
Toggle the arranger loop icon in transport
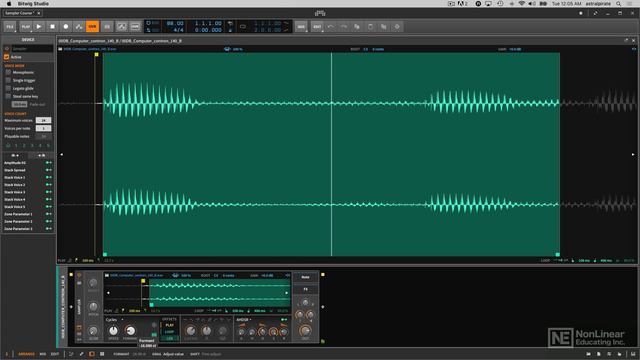tap(243, 27)
